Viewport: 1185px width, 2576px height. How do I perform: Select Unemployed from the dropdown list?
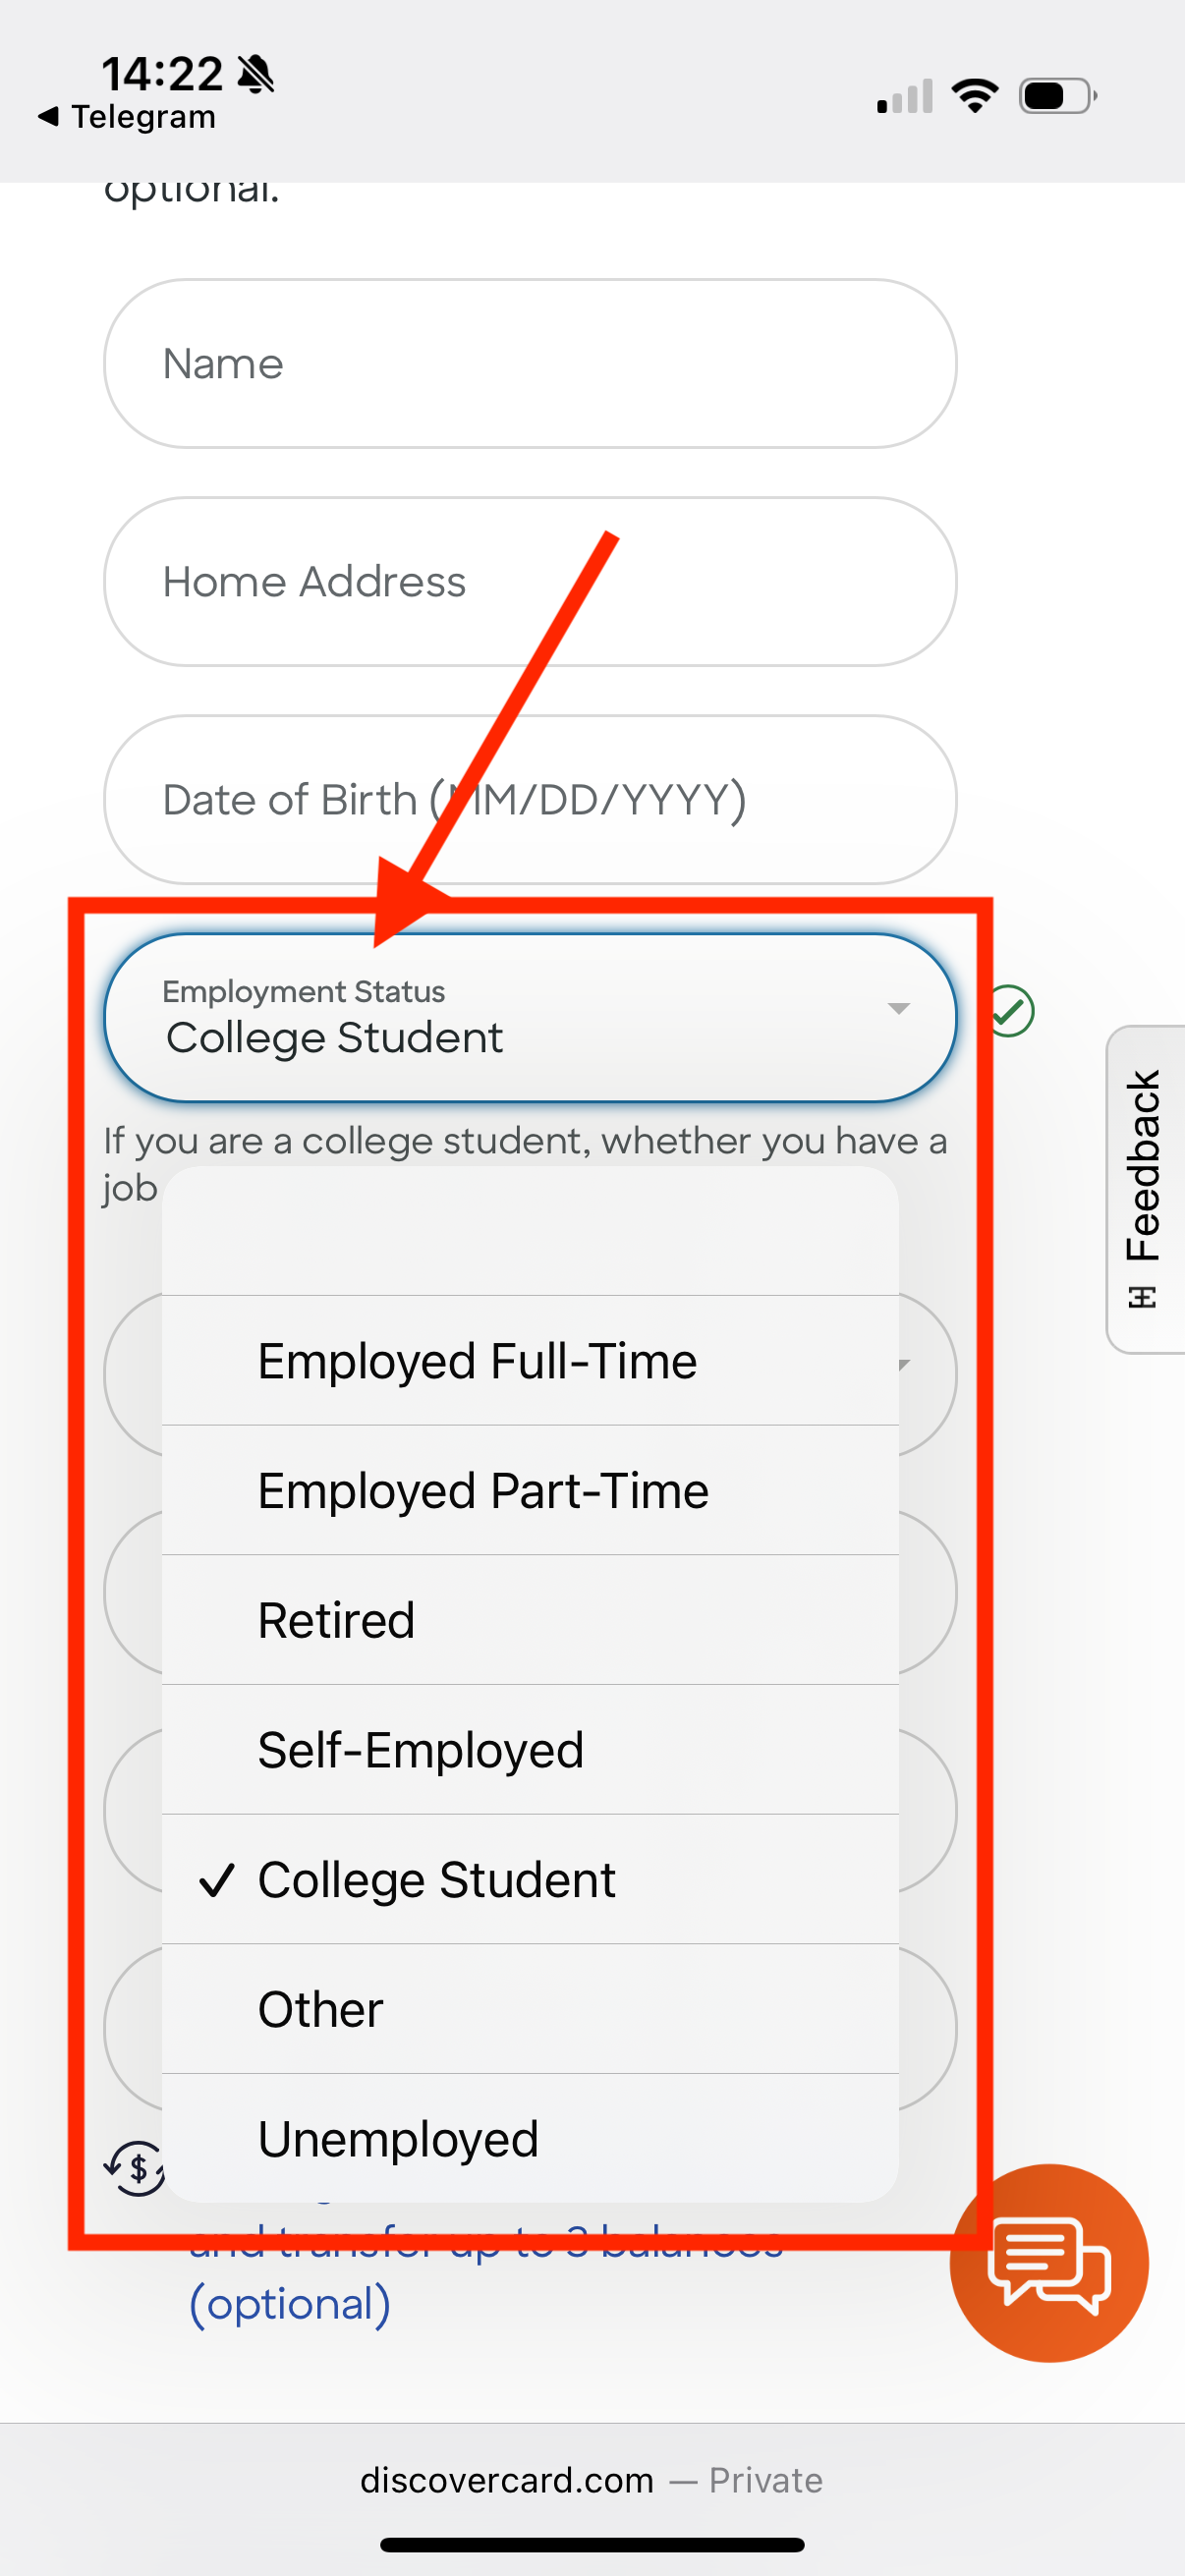(530, 2138)
